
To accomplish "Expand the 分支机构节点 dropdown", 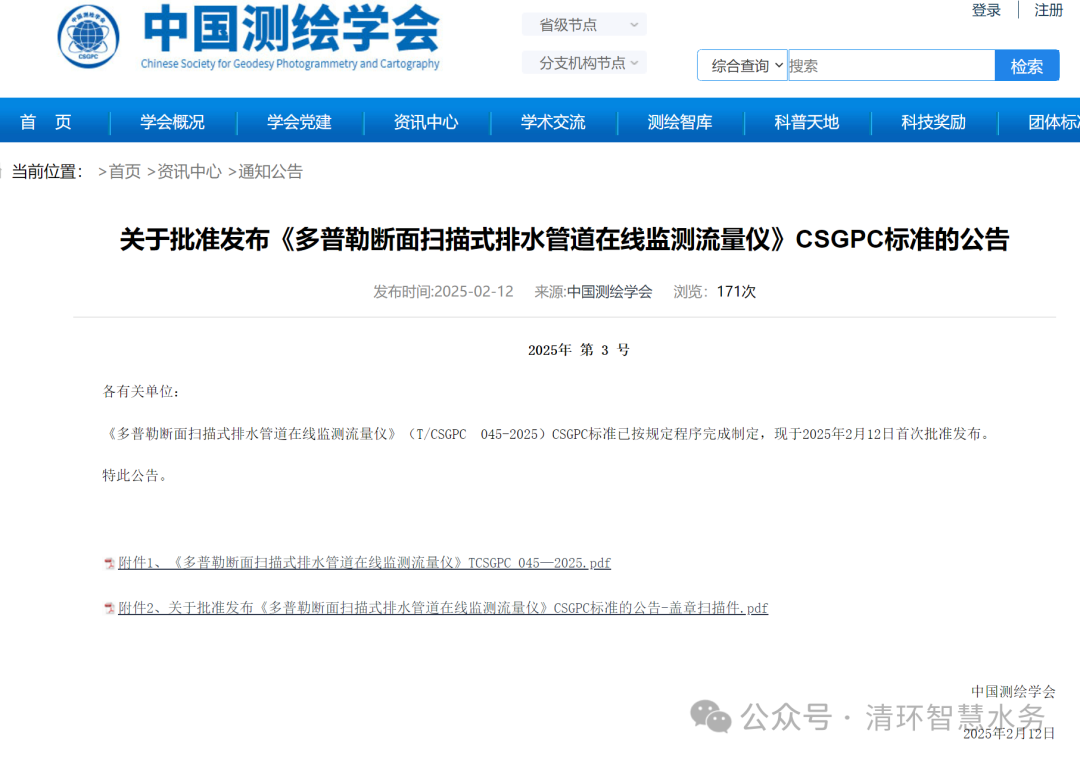I will pos(584,63).
